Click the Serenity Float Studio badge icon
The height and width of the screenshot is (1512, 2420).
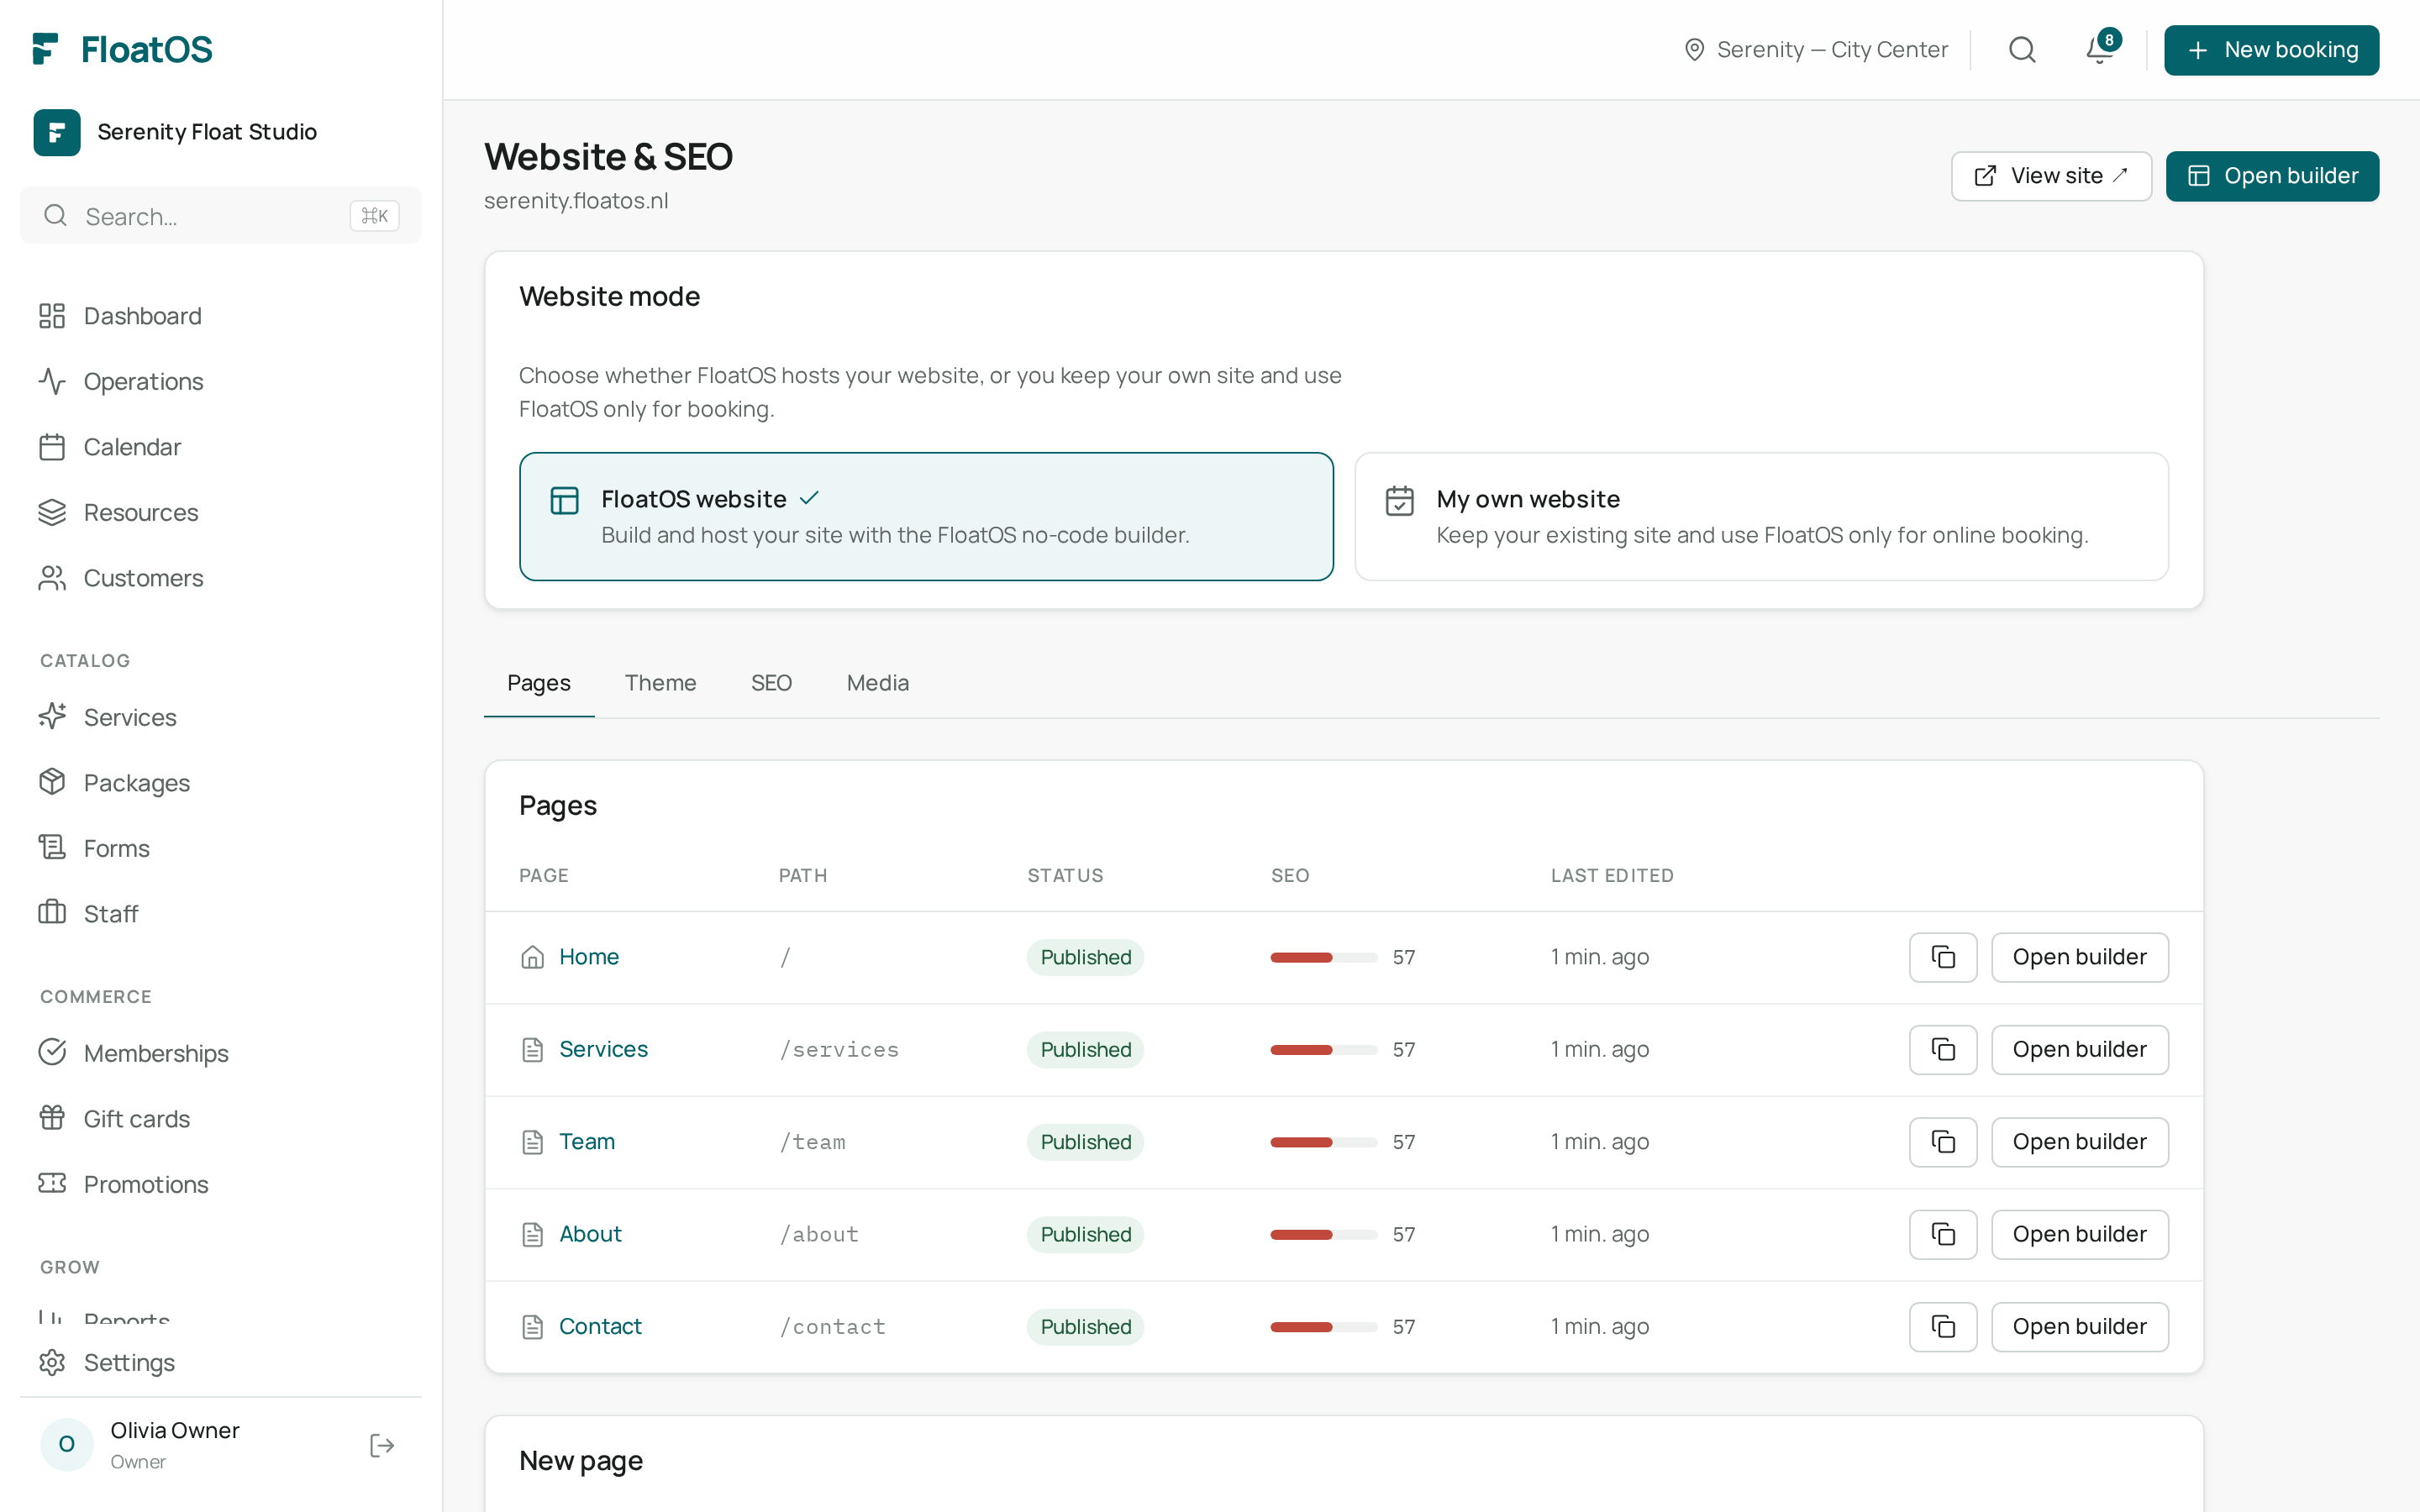pos(57,132)
